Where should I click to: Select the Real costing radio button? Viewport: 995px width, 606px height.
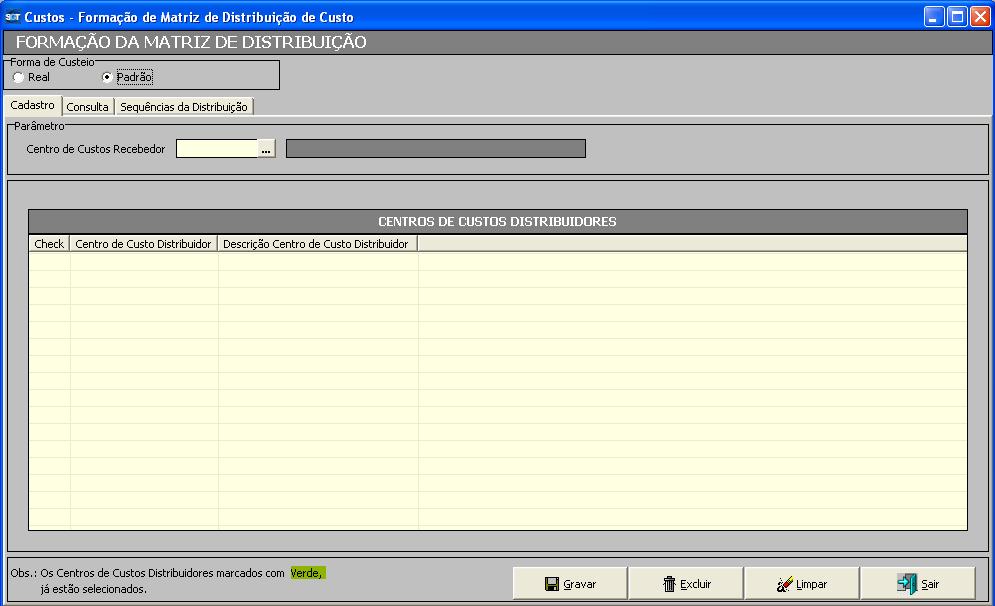coord(18,77)
